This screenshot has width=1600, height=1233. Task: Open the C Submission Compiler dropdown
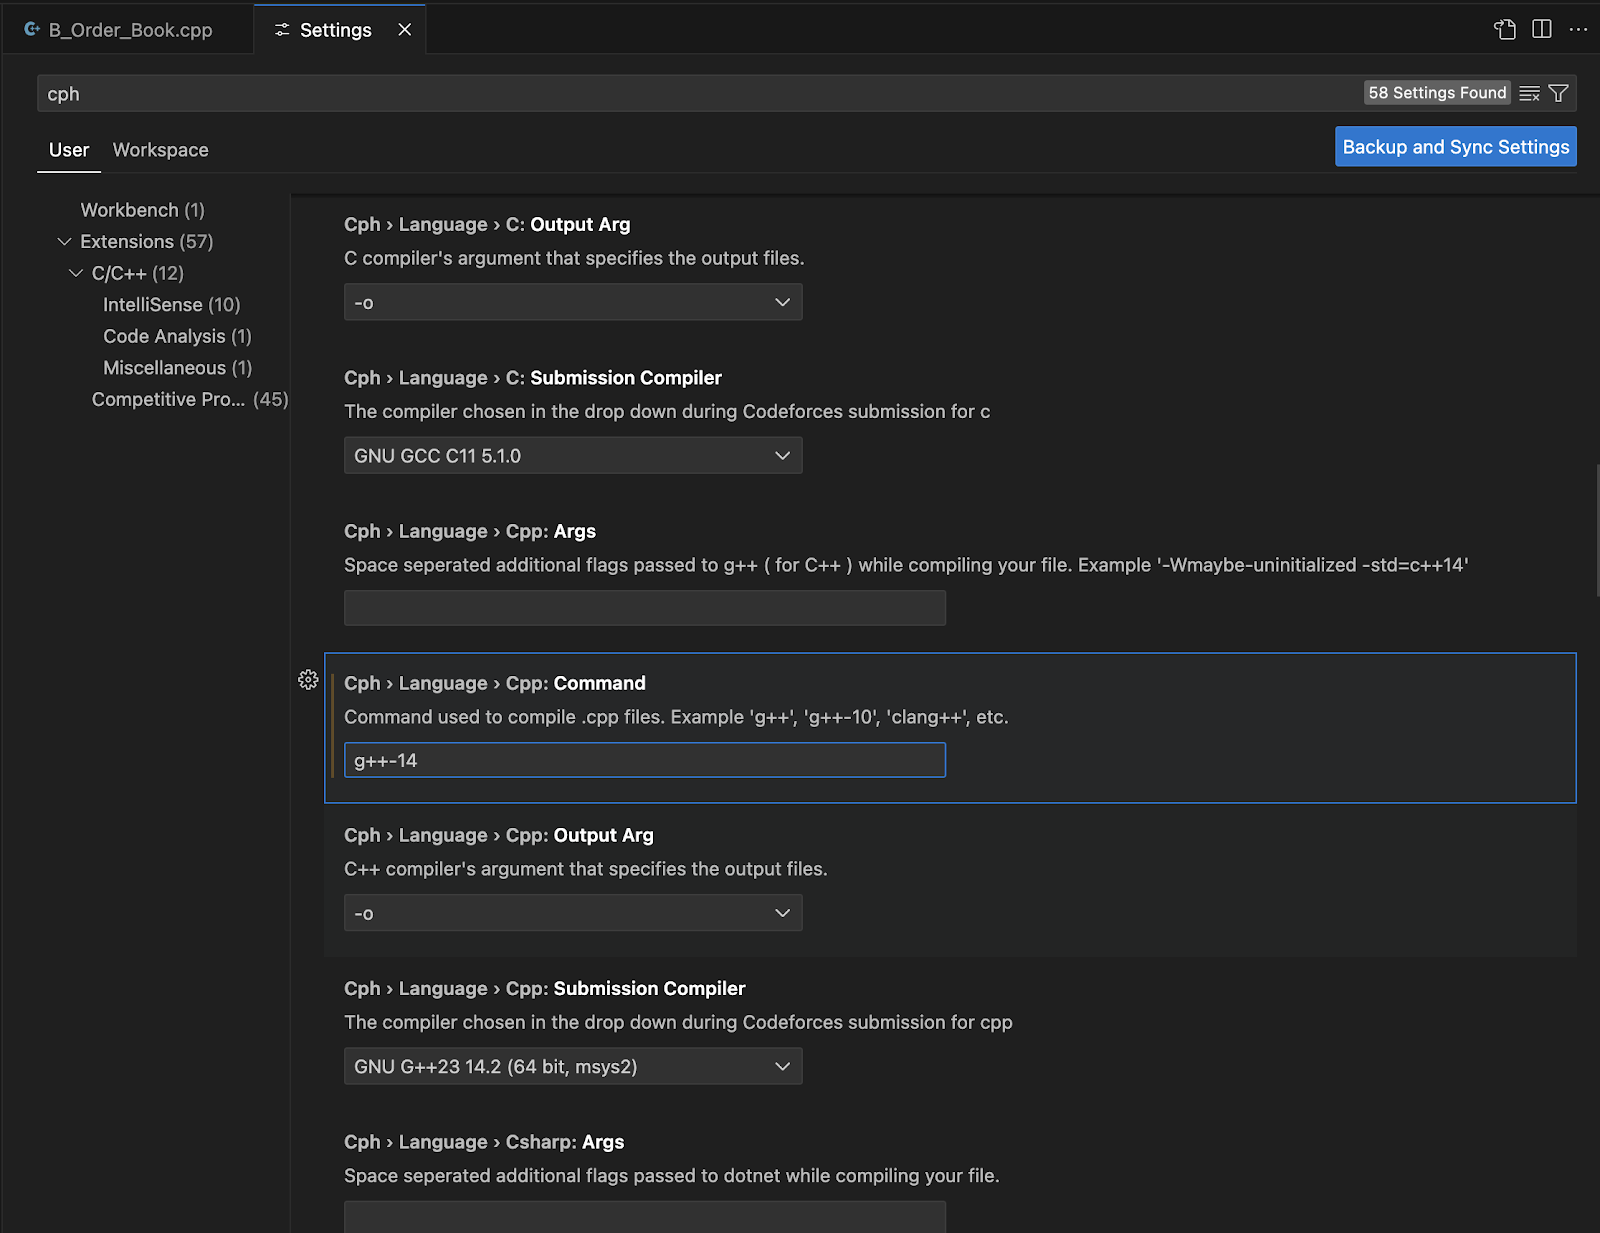573,455
